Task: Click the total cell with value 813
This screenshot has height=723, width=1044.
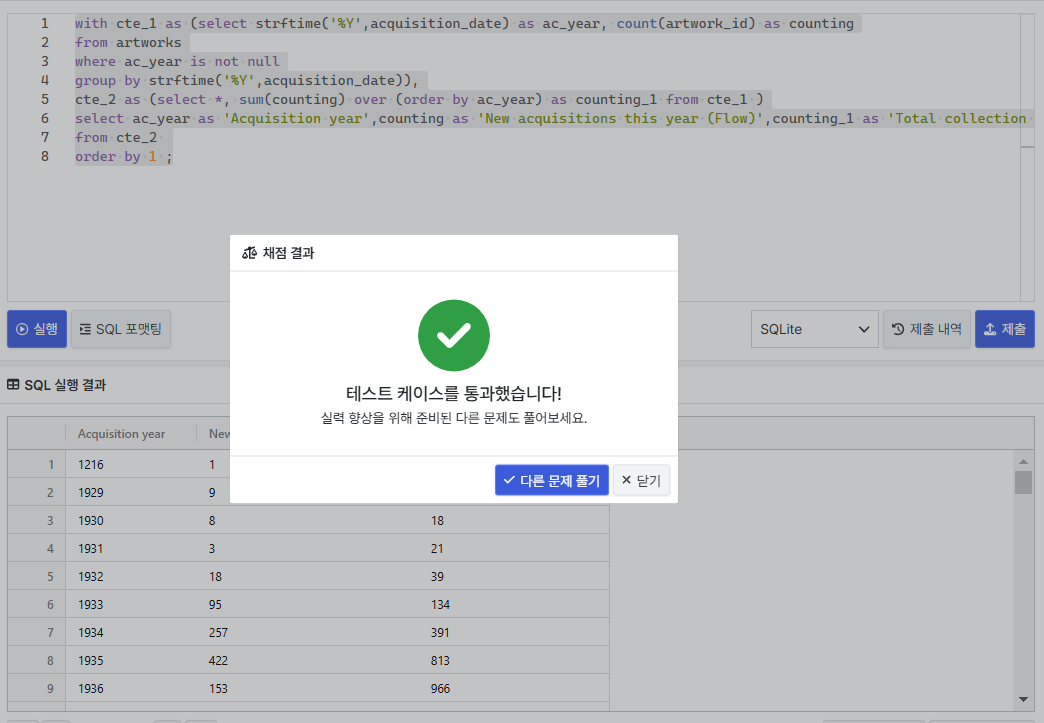Action: tap(514, 660)
